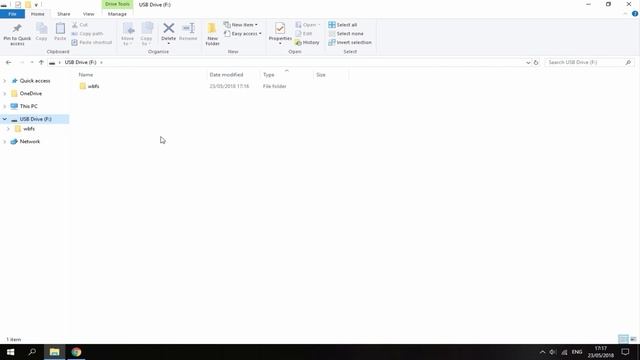
Task: Click Select none in ribbon
Action: (346, 34)
